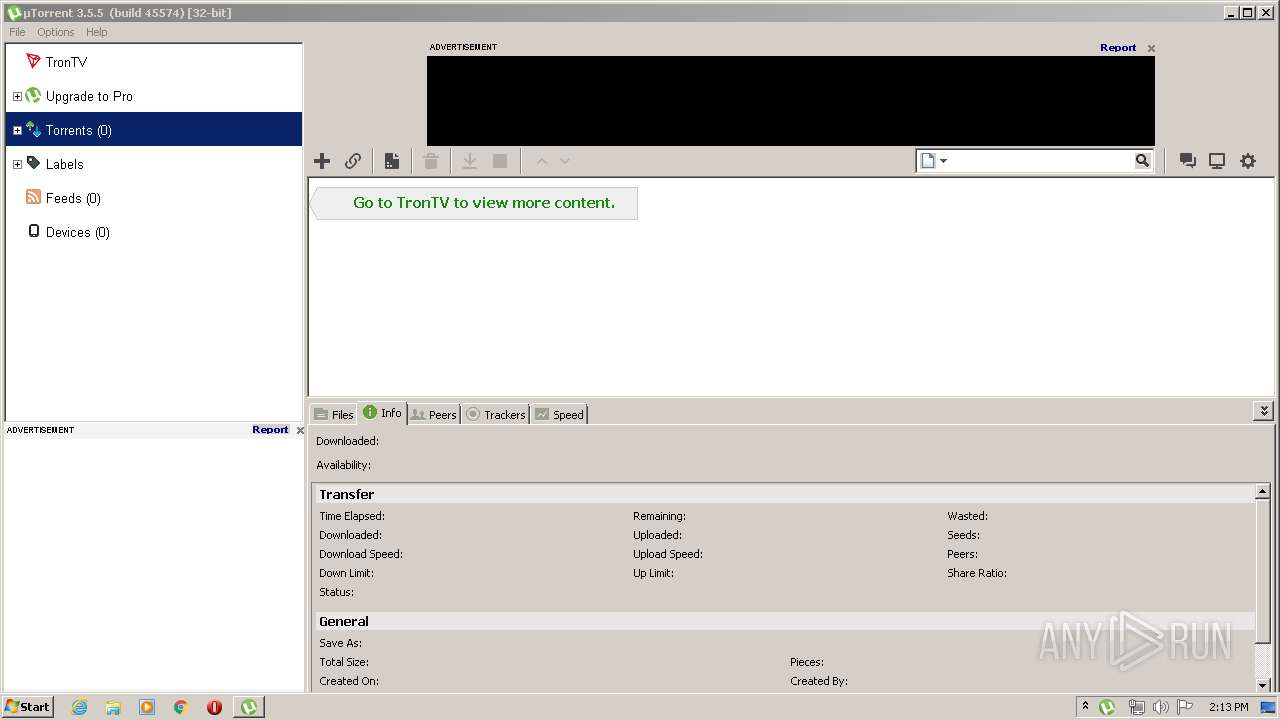Open Windows Explorer folder taskbar icon
This screenshot has height=720, width=1280.
(x=113, y=707)
